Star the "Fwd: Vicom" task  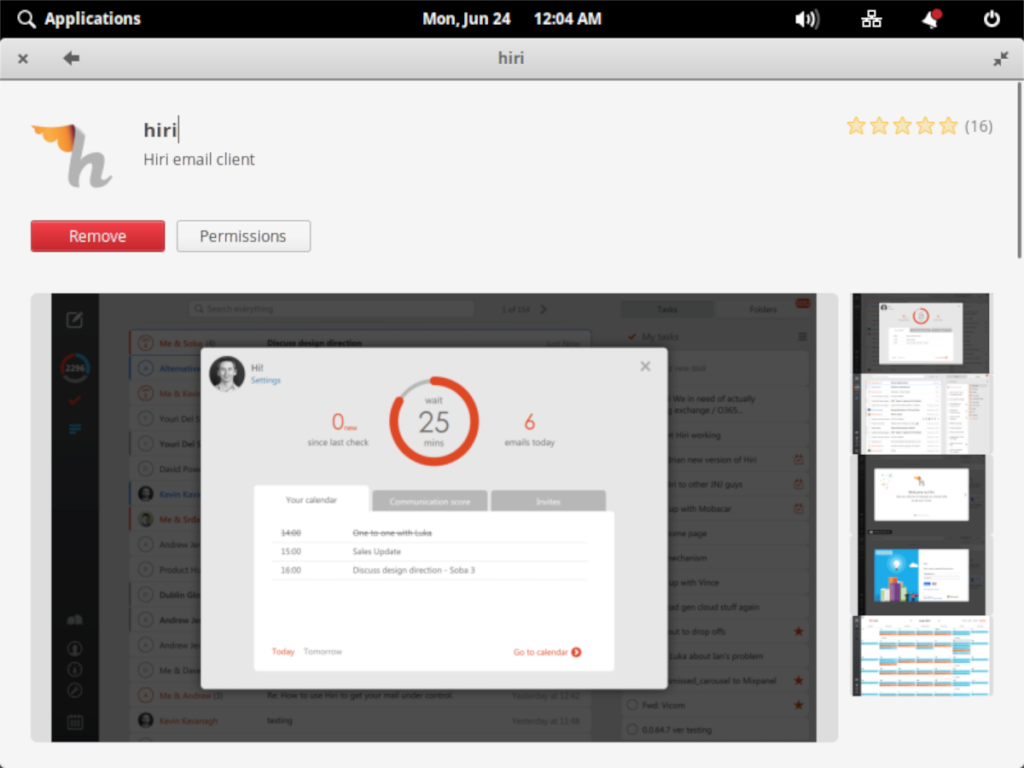(x=799, y=705)
